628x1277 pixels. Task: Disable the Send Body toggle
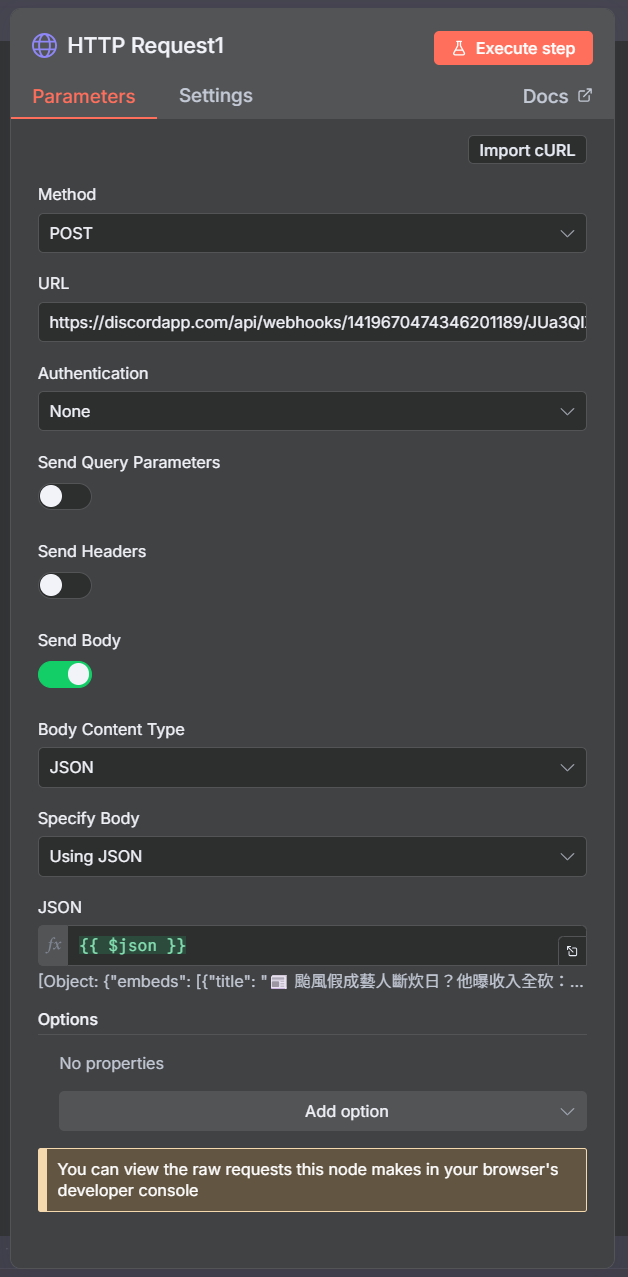coord(65,675)
